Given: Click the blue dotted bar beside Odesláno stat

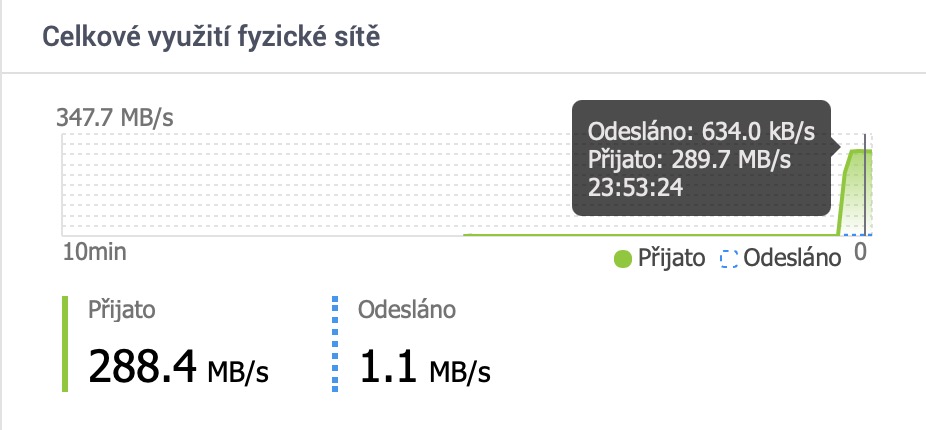Looking at the screenshot, I should coord(334,342).
